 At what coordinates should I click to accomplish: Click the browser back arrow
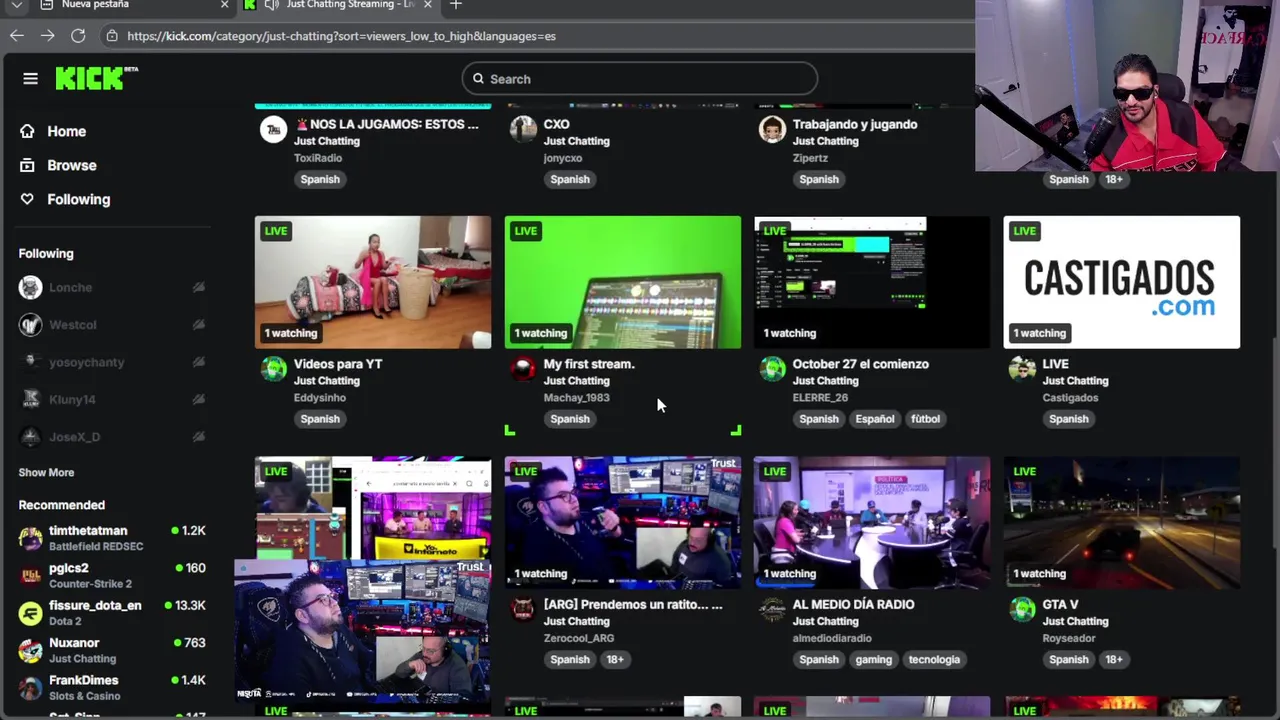(17, 36)
